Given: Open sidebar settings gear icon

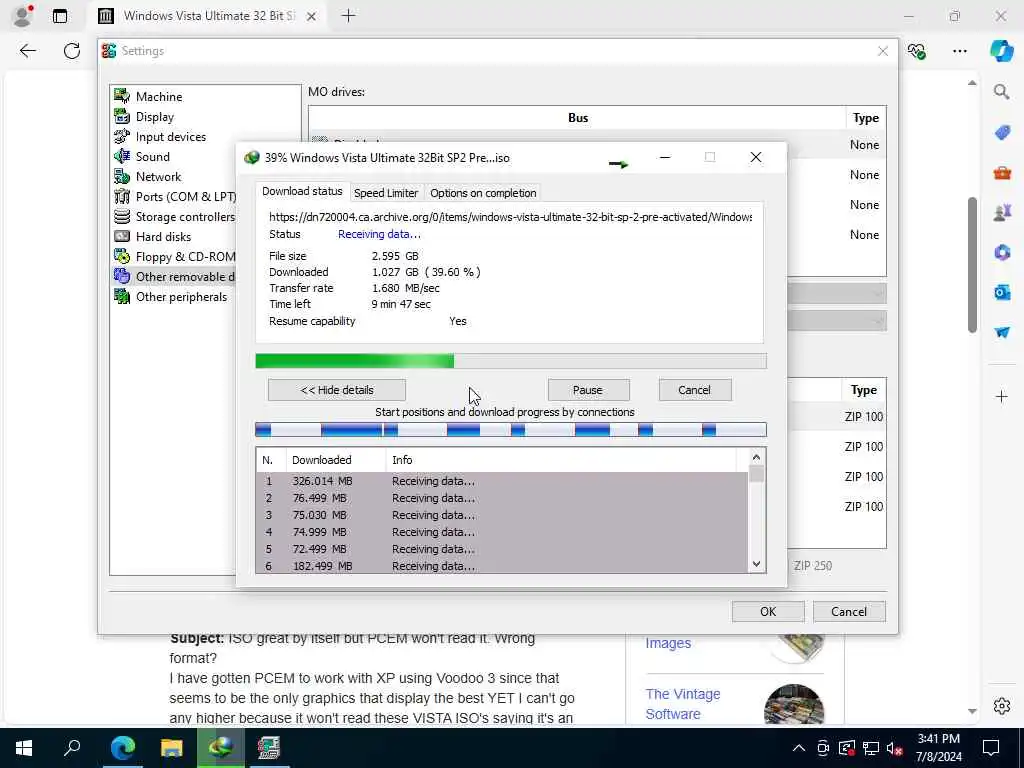Looking at the screenshot, I should click(x=1002, y=705).
